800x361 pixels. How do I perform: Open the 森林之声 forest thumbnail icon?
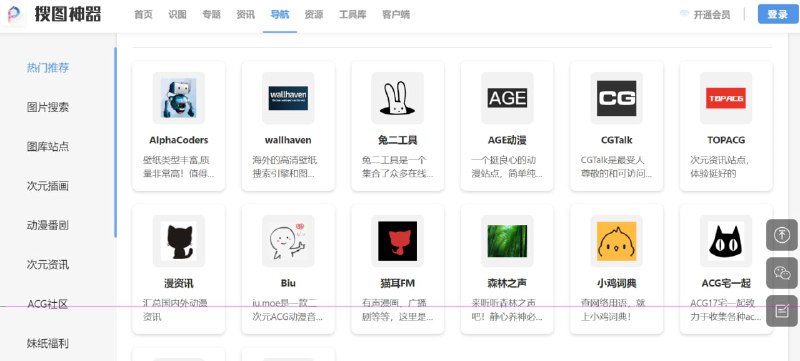[507, 241]
